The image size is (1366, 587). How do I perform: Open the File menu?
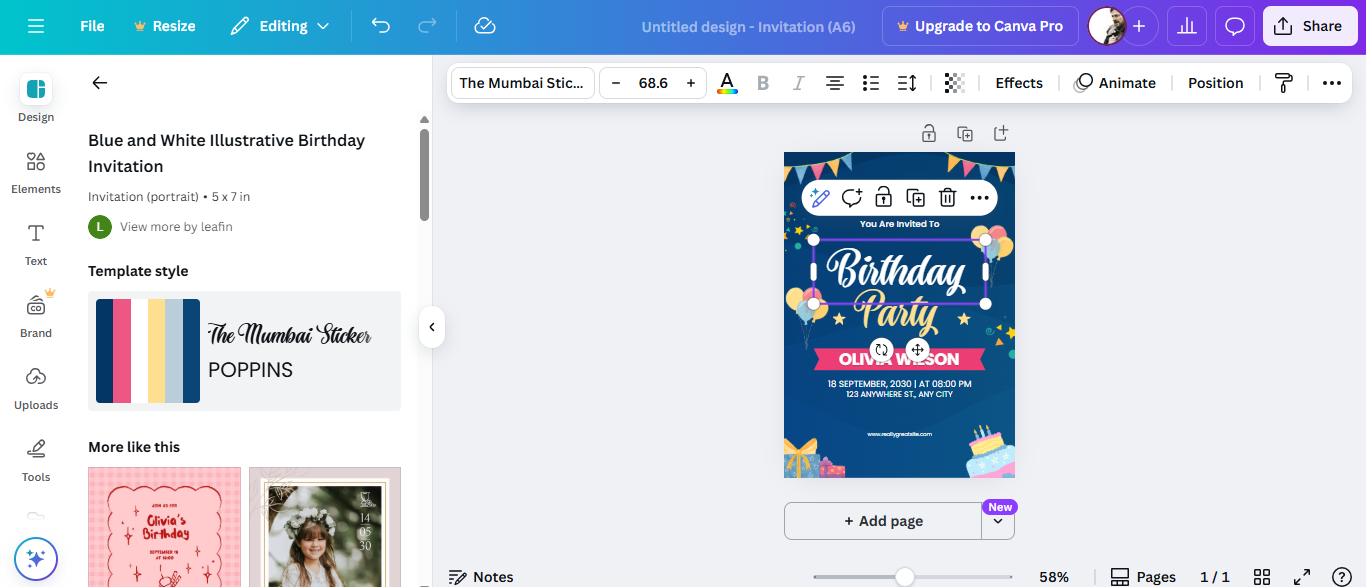click(x=91, y=26)
